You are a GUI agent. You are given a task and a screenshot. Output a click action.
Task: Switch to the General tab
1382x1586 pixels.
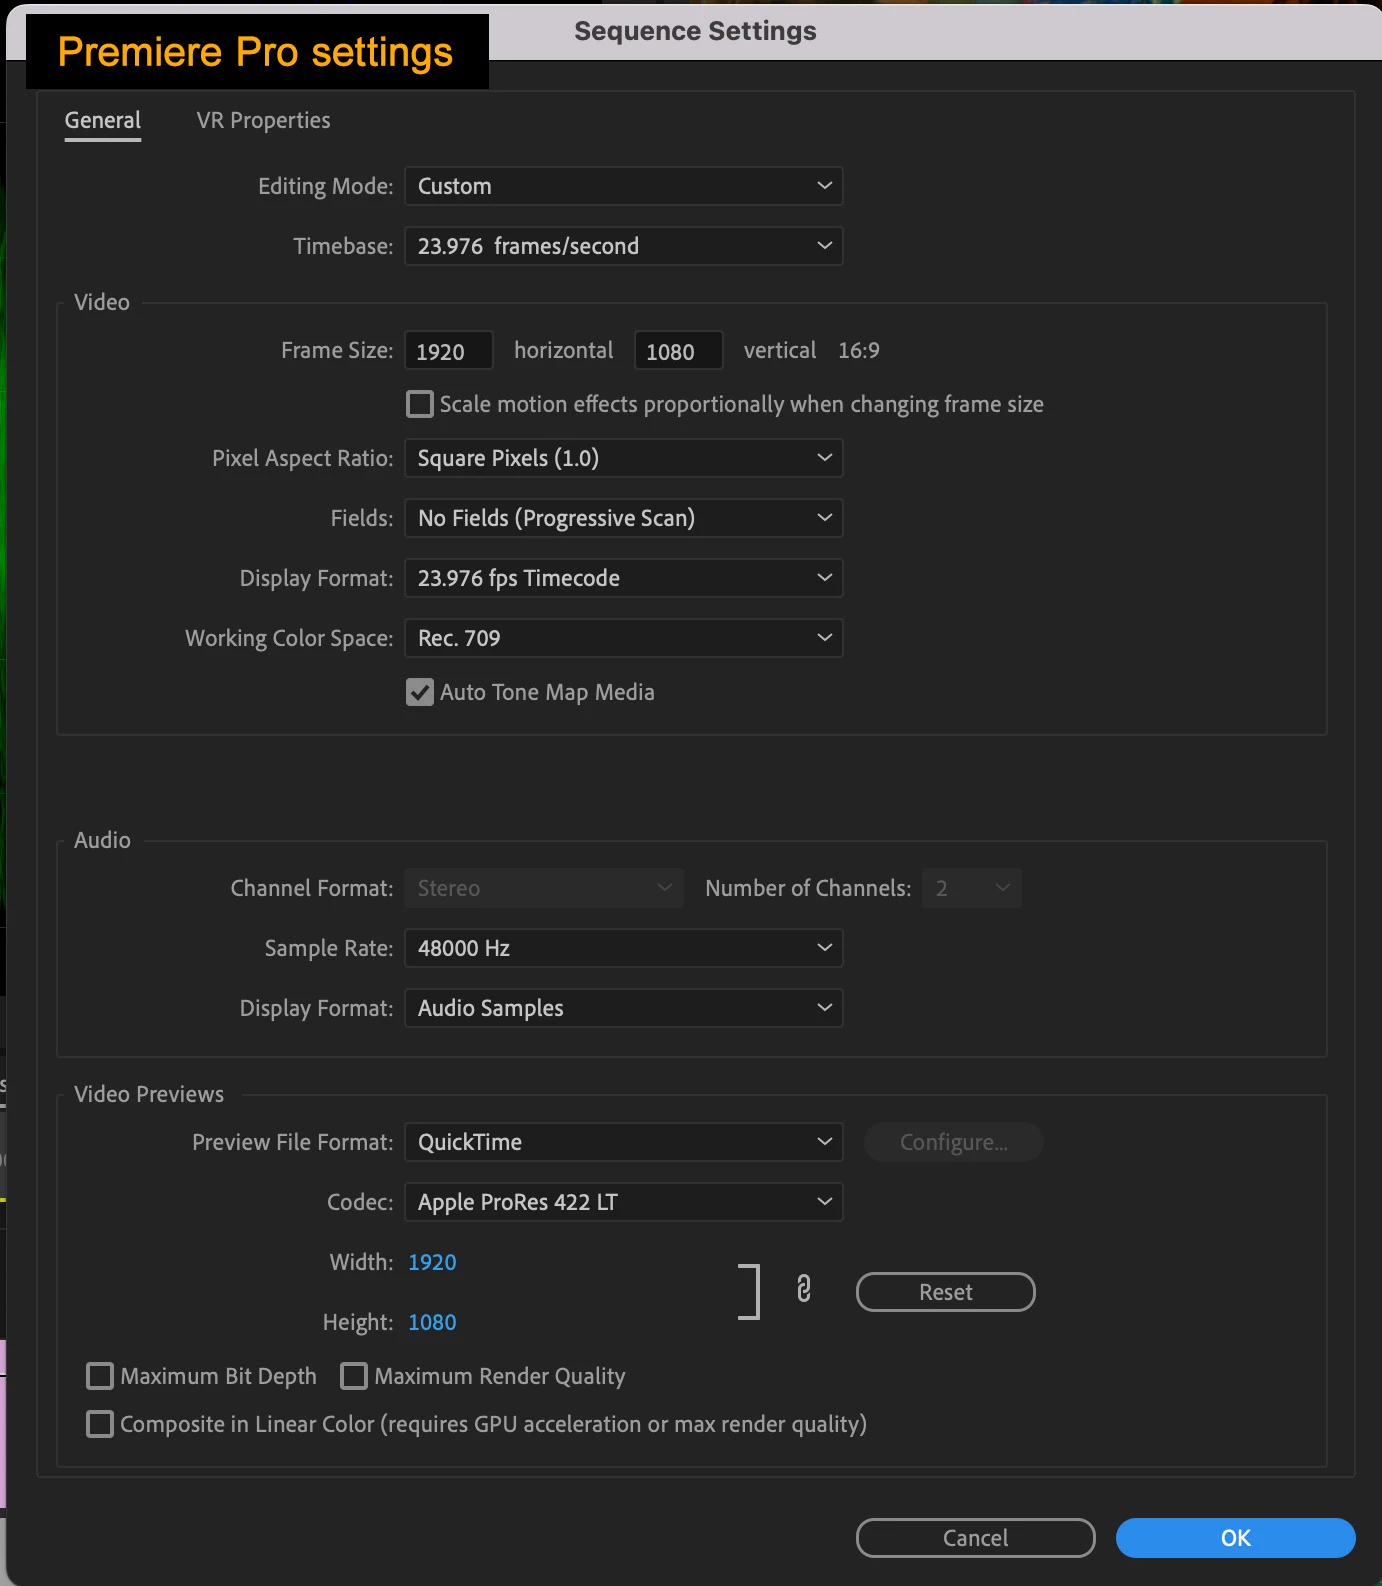(x=103, y=121)
